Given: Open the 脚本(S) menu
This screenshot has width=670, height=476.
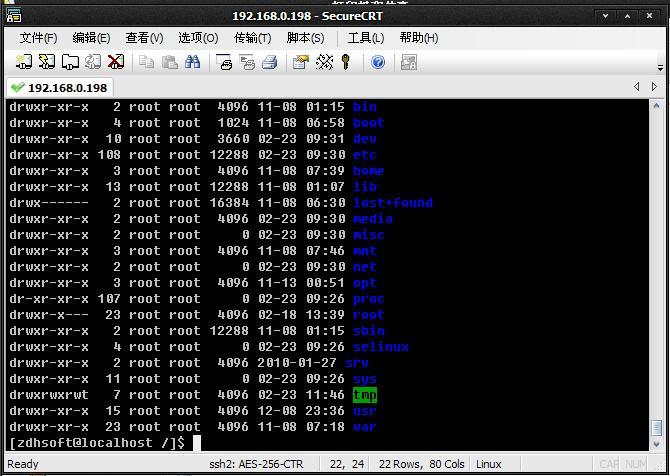Looking at the screenshot, I should pos(305,38).
